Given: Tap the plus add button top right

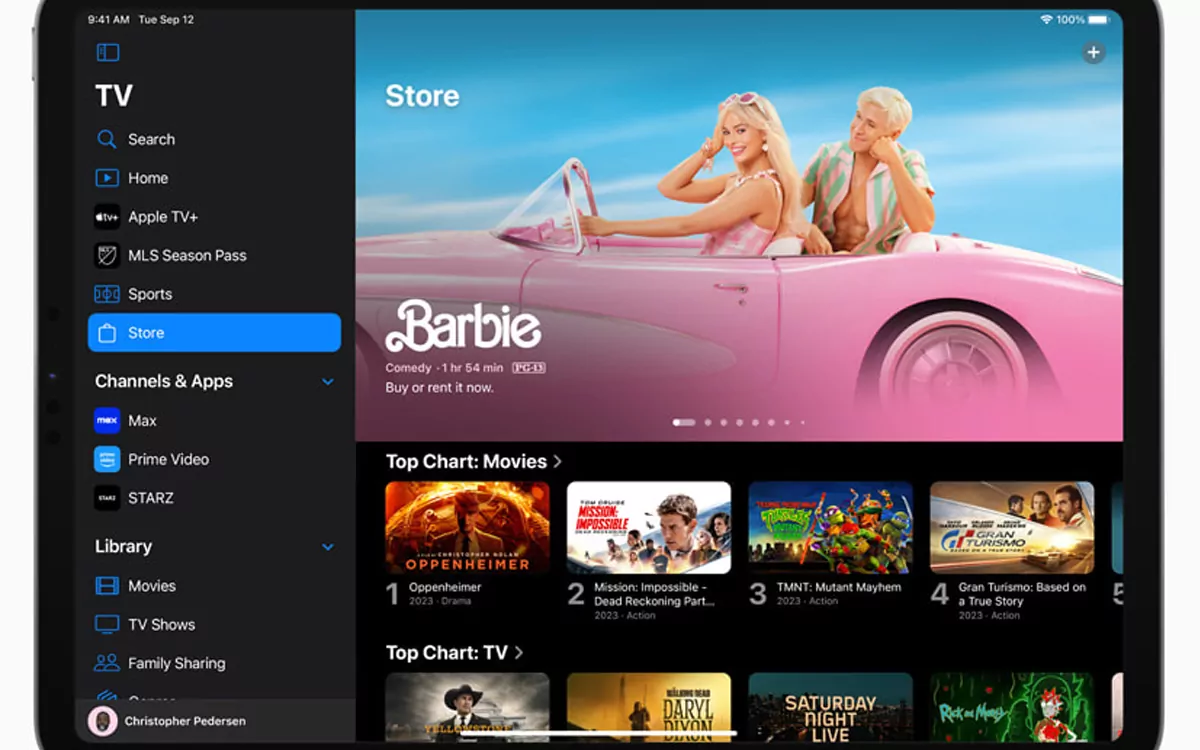Looking at the screenshot, I should pos(1093,53).
